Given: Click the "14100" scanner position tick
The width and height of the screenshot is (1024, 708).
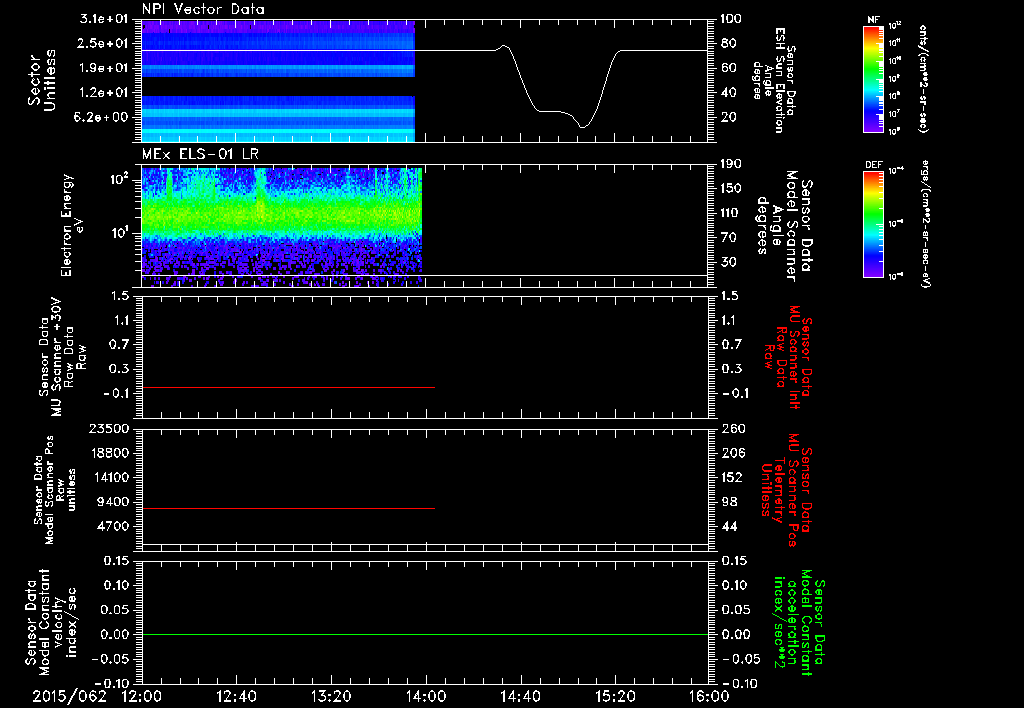Looking at the screenshot, I should point(109,477).
